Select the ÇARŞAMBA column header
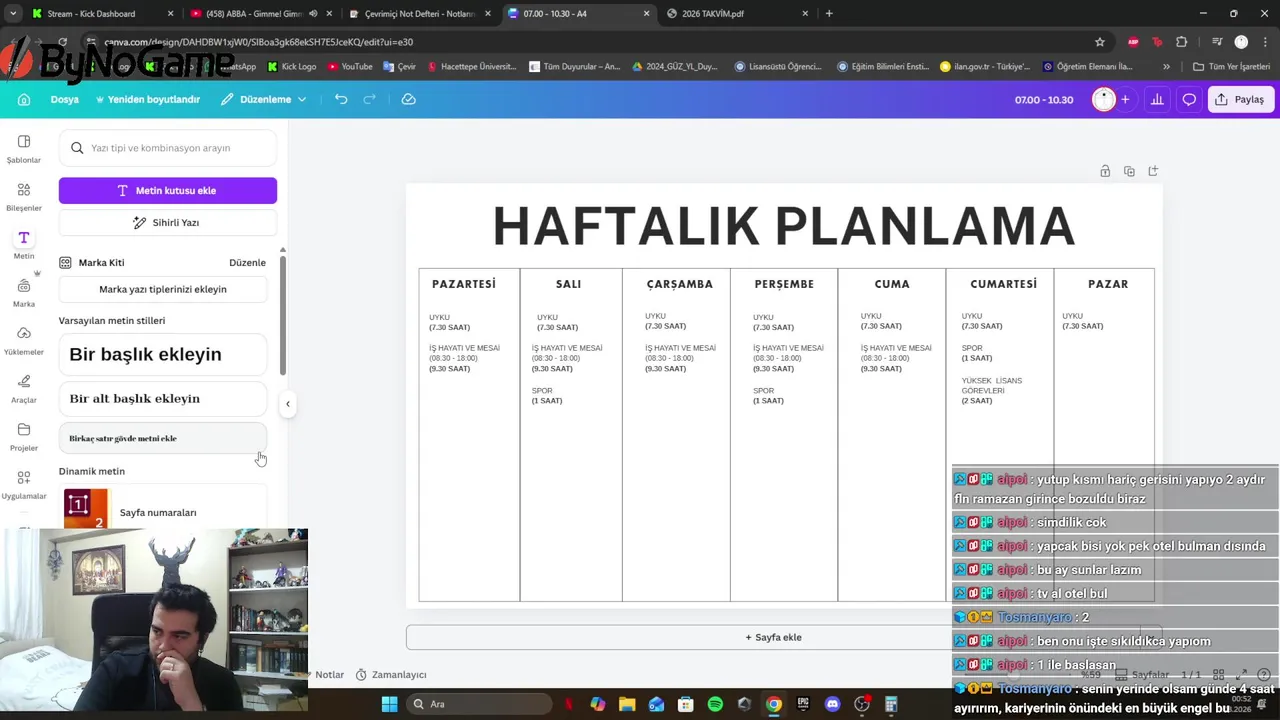 pyautogui.click(x=680, y=284)
